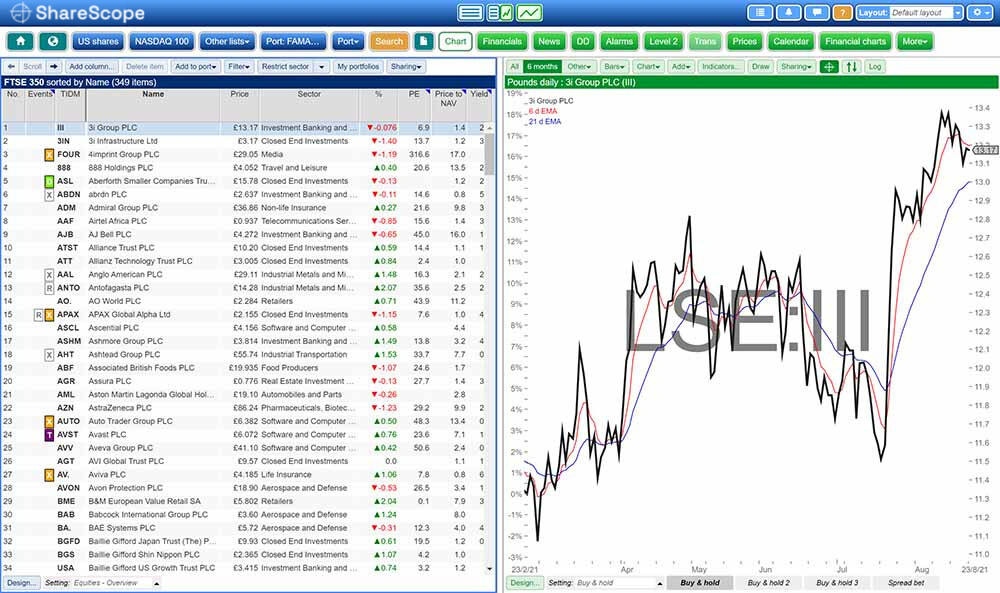The width and height of the screenshot is (1000, 593).
Task: Expand the Bars chart style dropdown
Action: pyautogui.click(x=615, y=67)
